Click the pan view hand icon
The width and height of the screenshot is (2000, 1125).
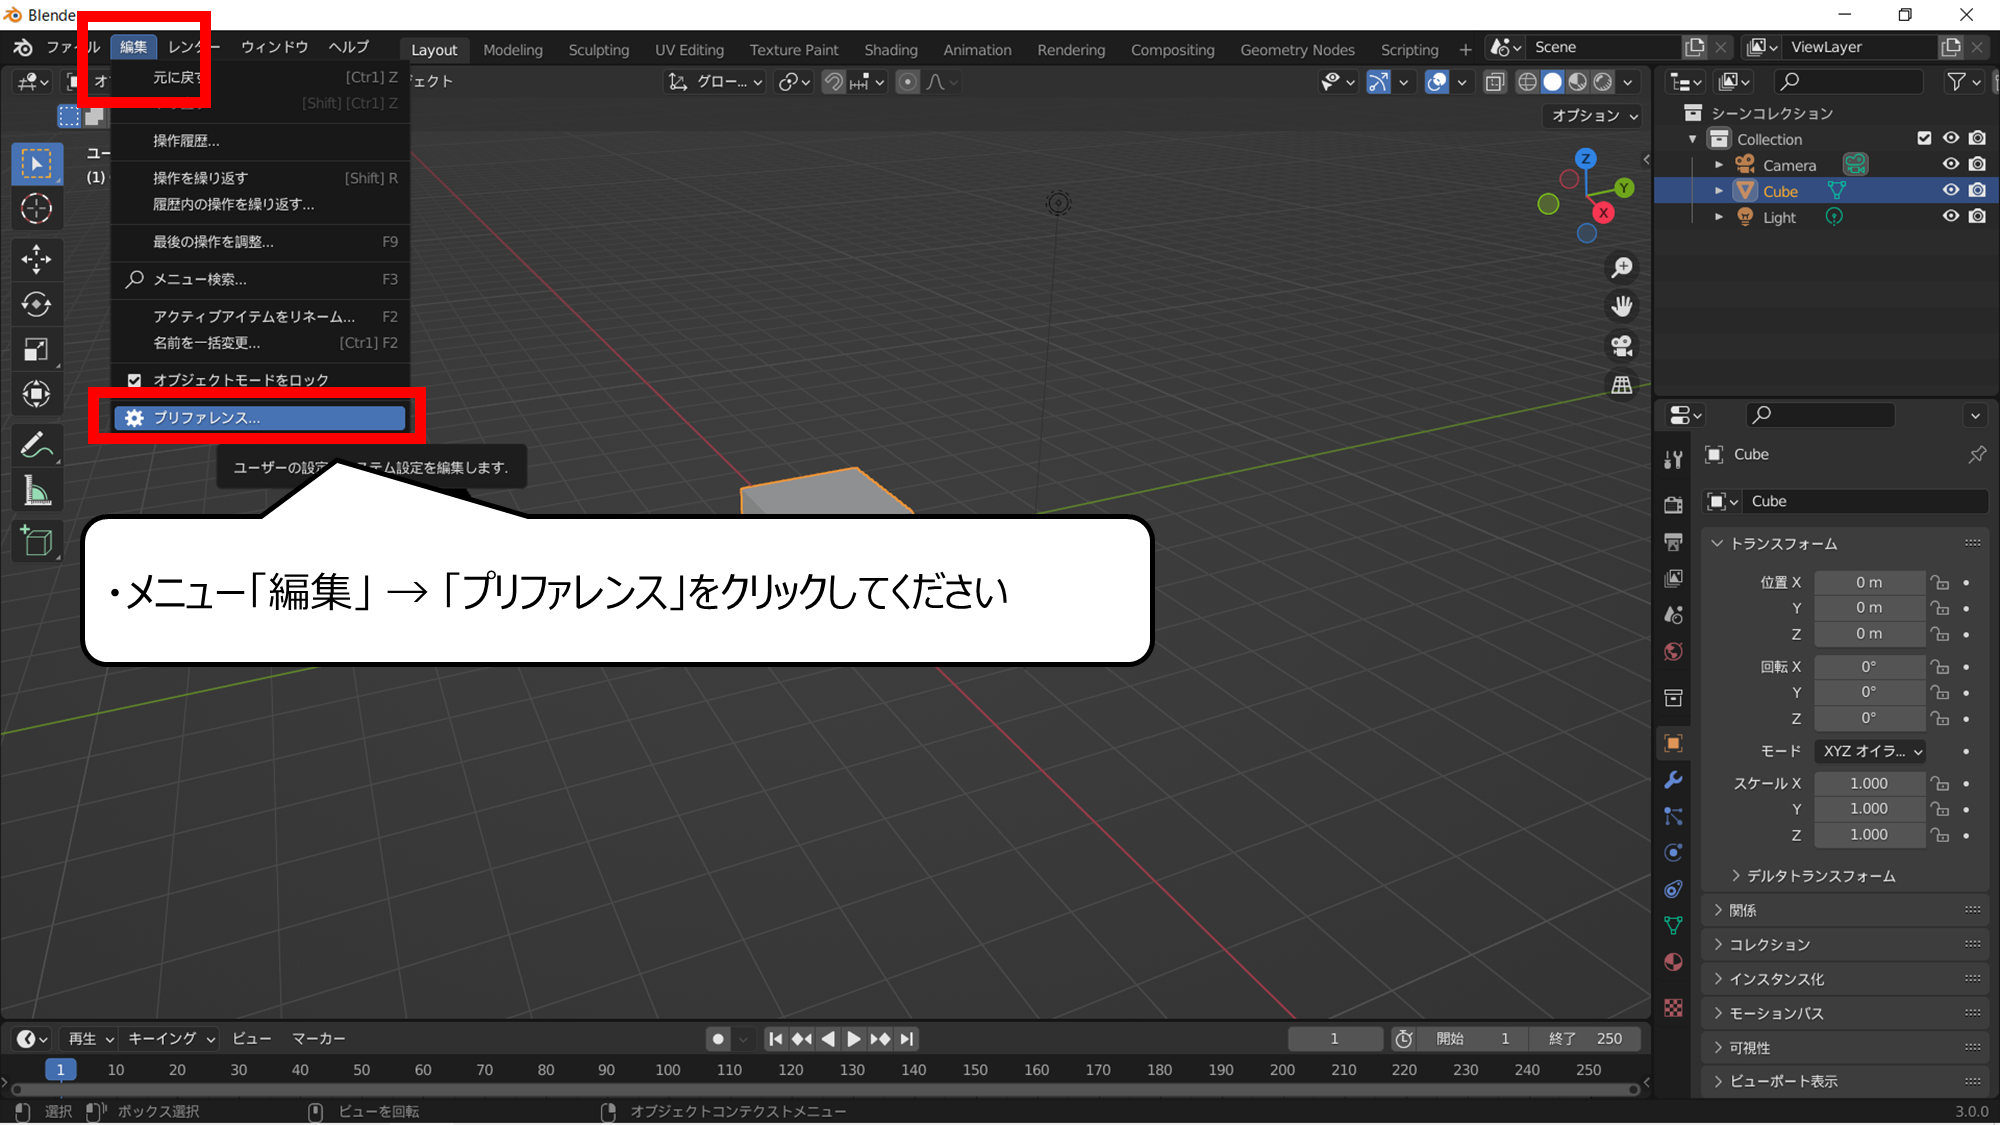pyautogui.click(x=1622, y=307)
